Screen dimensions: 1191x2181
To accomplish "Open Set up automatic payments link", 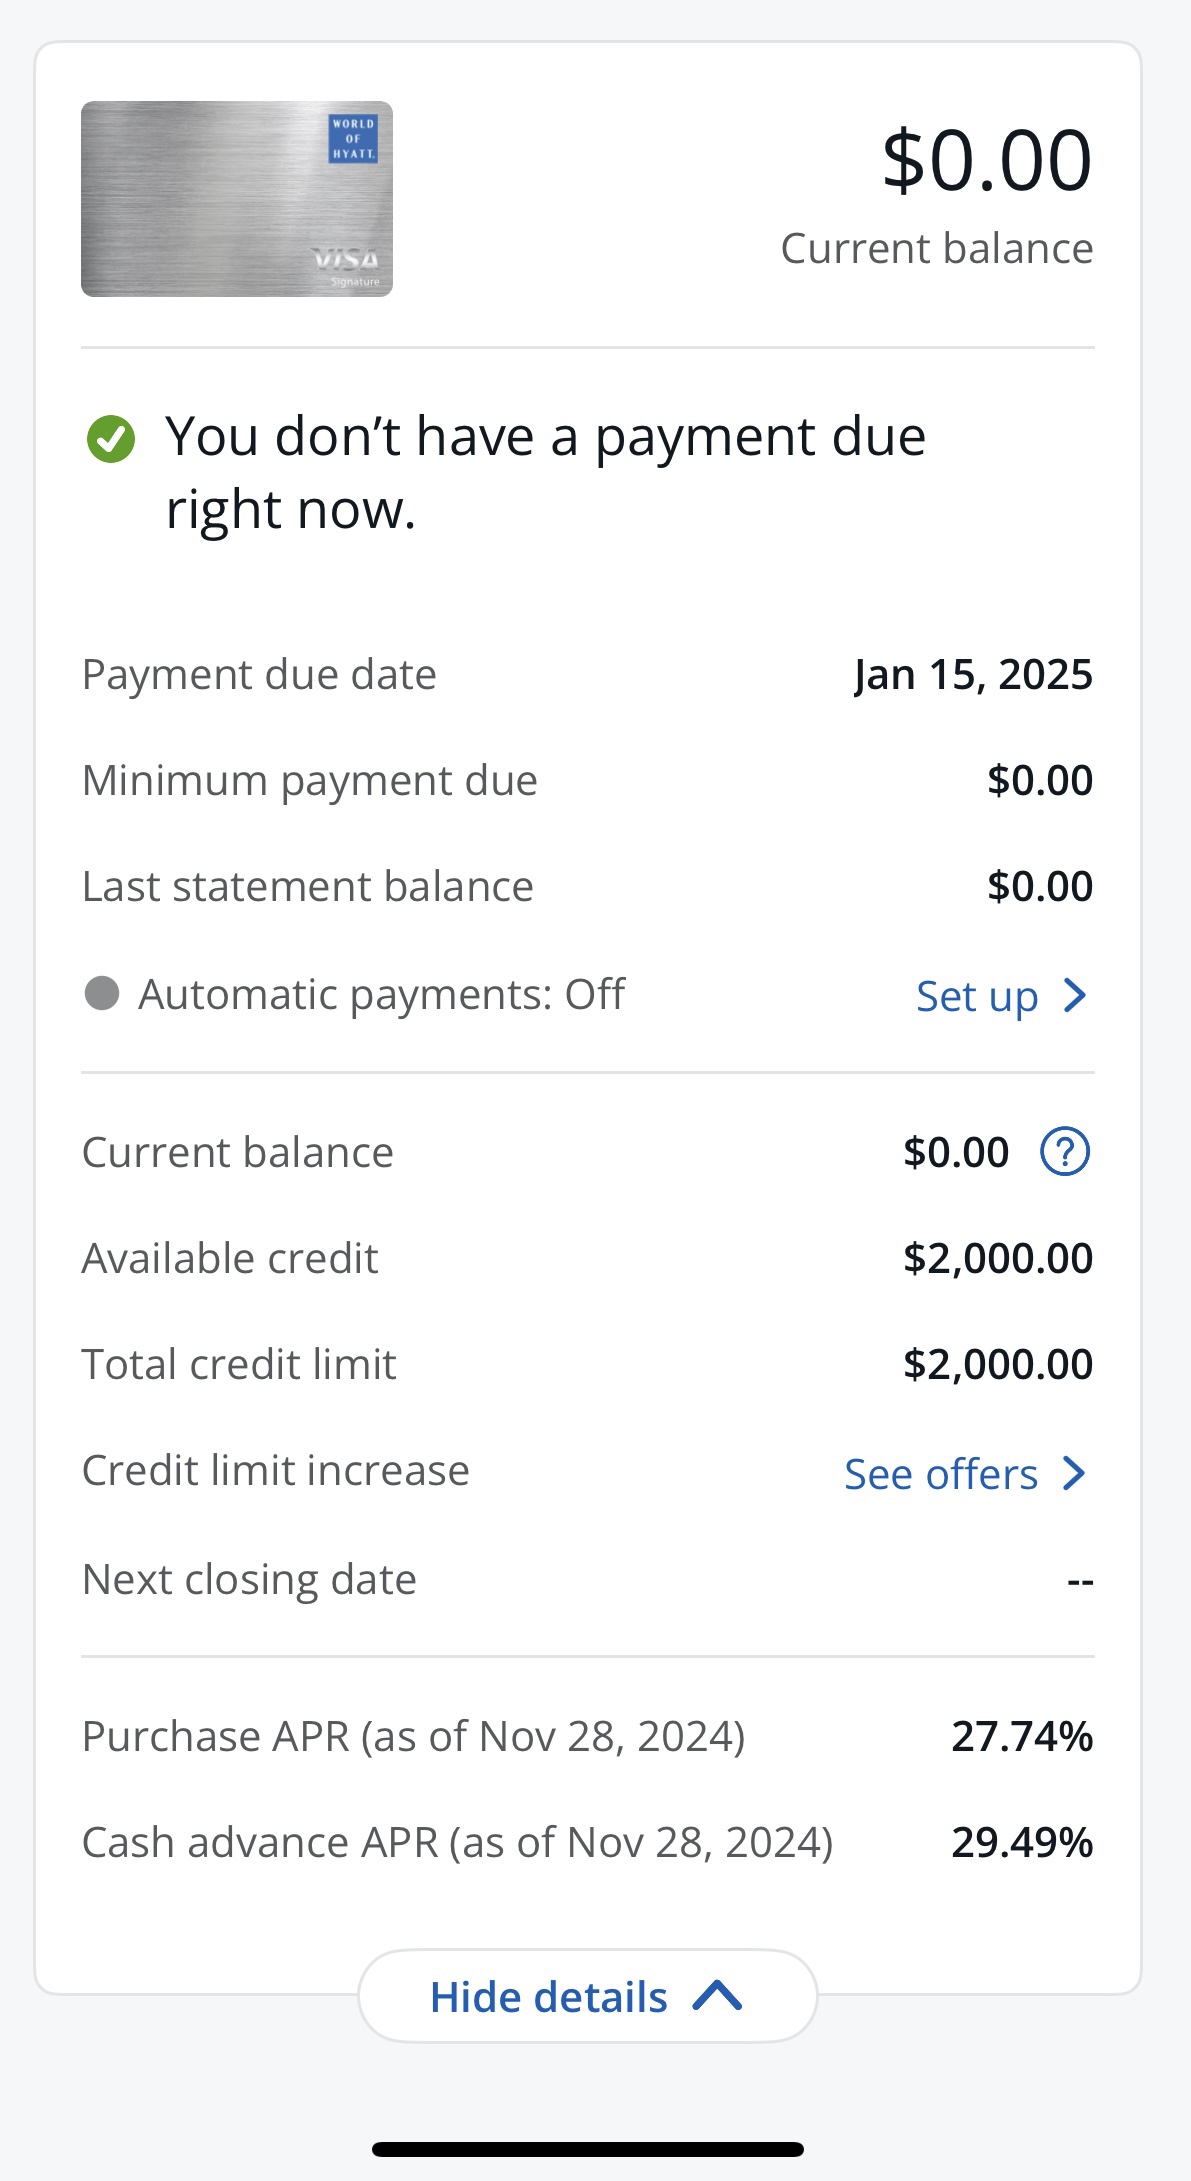I will (x=1001, y=996).
